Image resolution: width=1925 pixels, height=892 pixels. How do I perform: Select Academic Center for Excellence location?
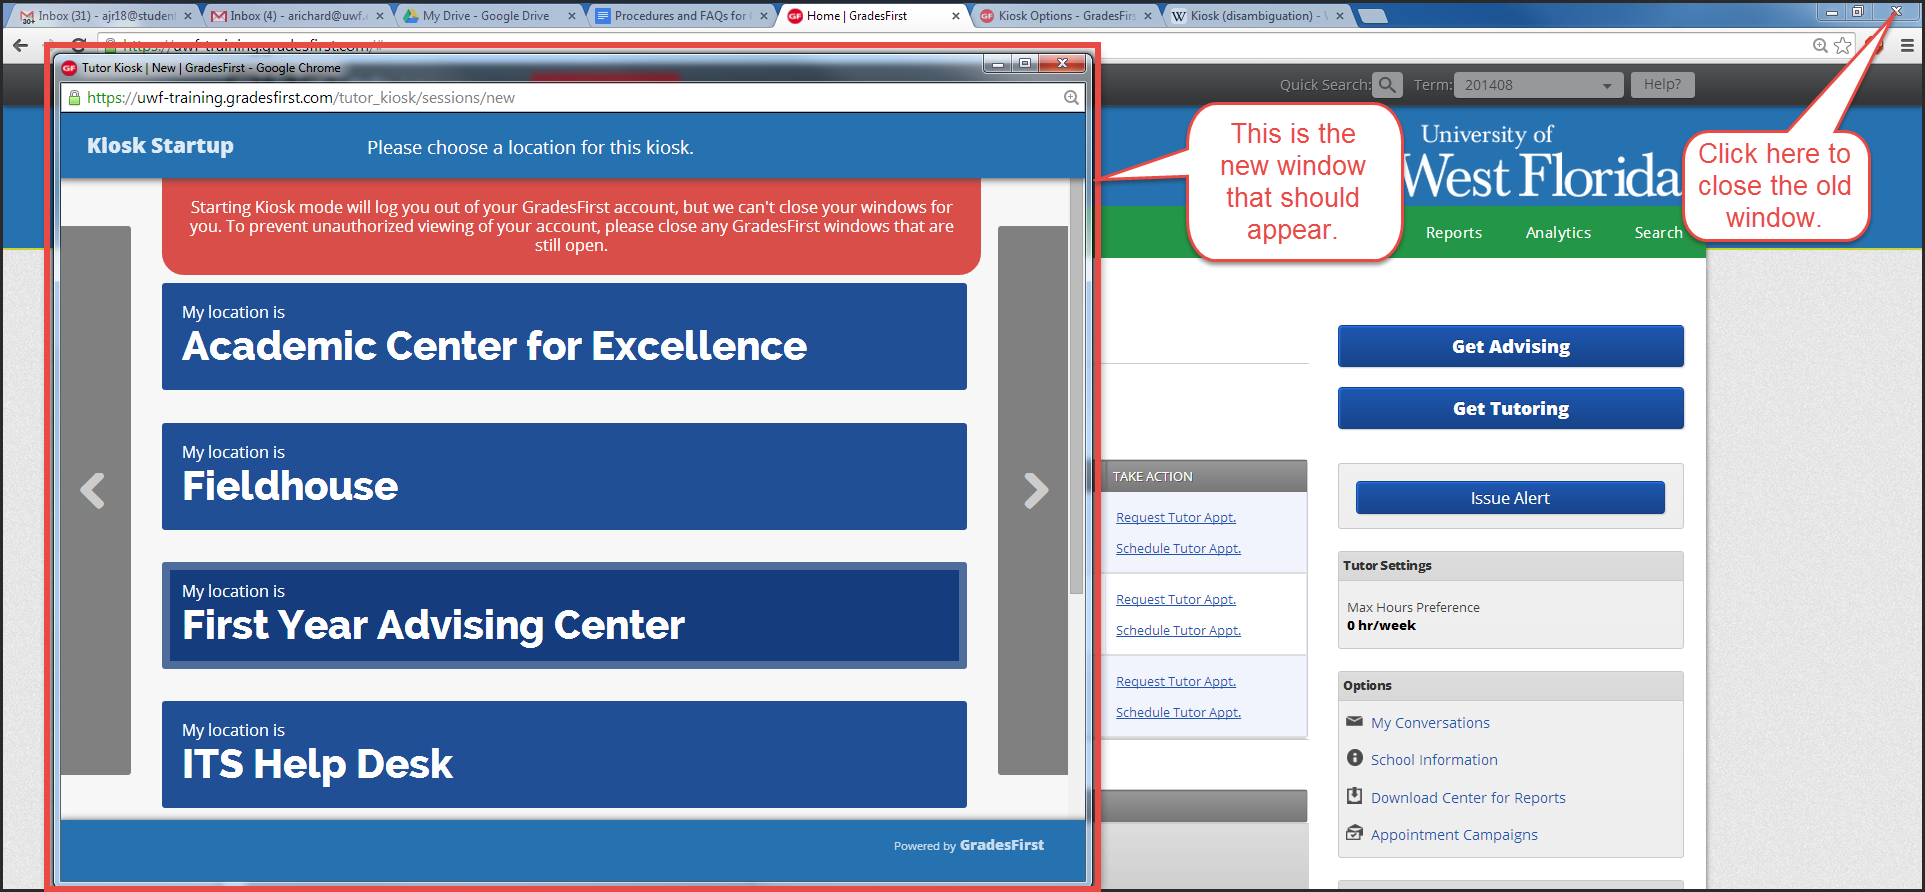pos(564,336)
